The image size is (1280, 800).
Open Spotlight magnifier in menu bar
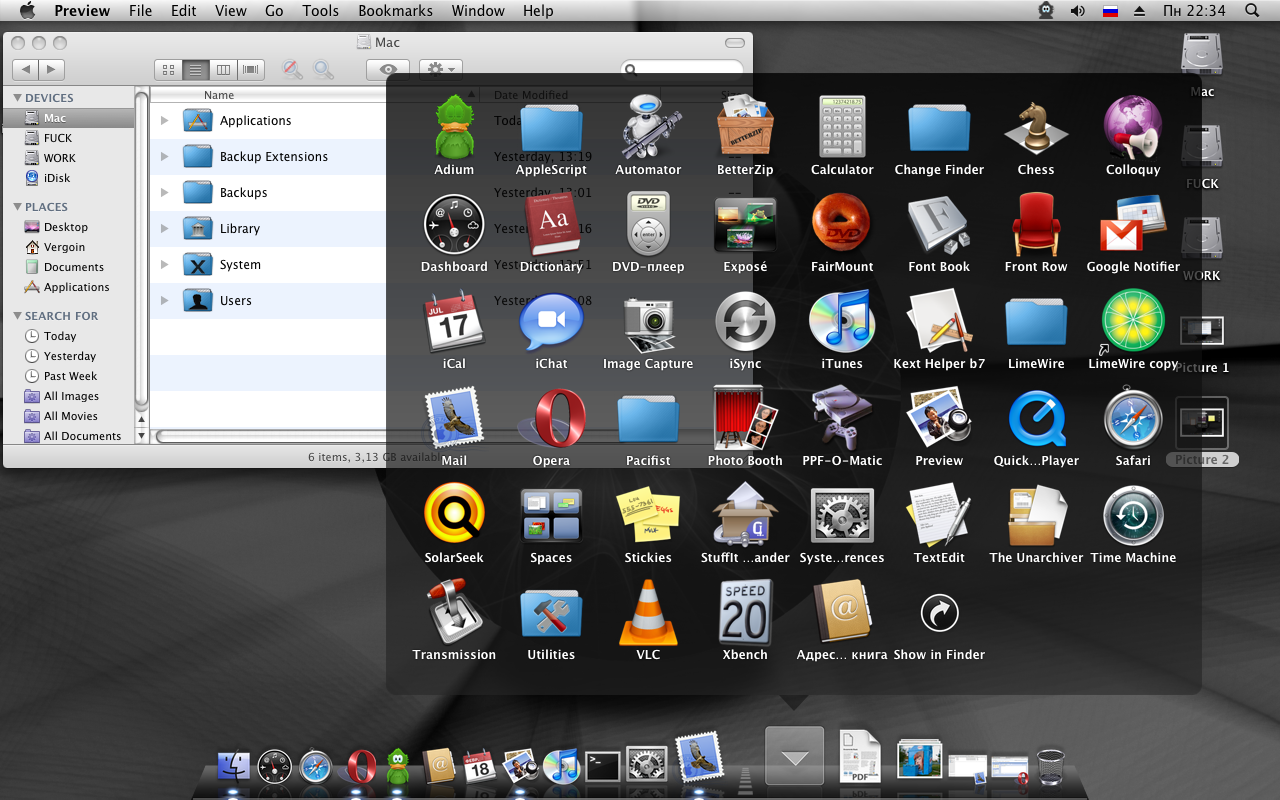click(x=1252, y=11)
